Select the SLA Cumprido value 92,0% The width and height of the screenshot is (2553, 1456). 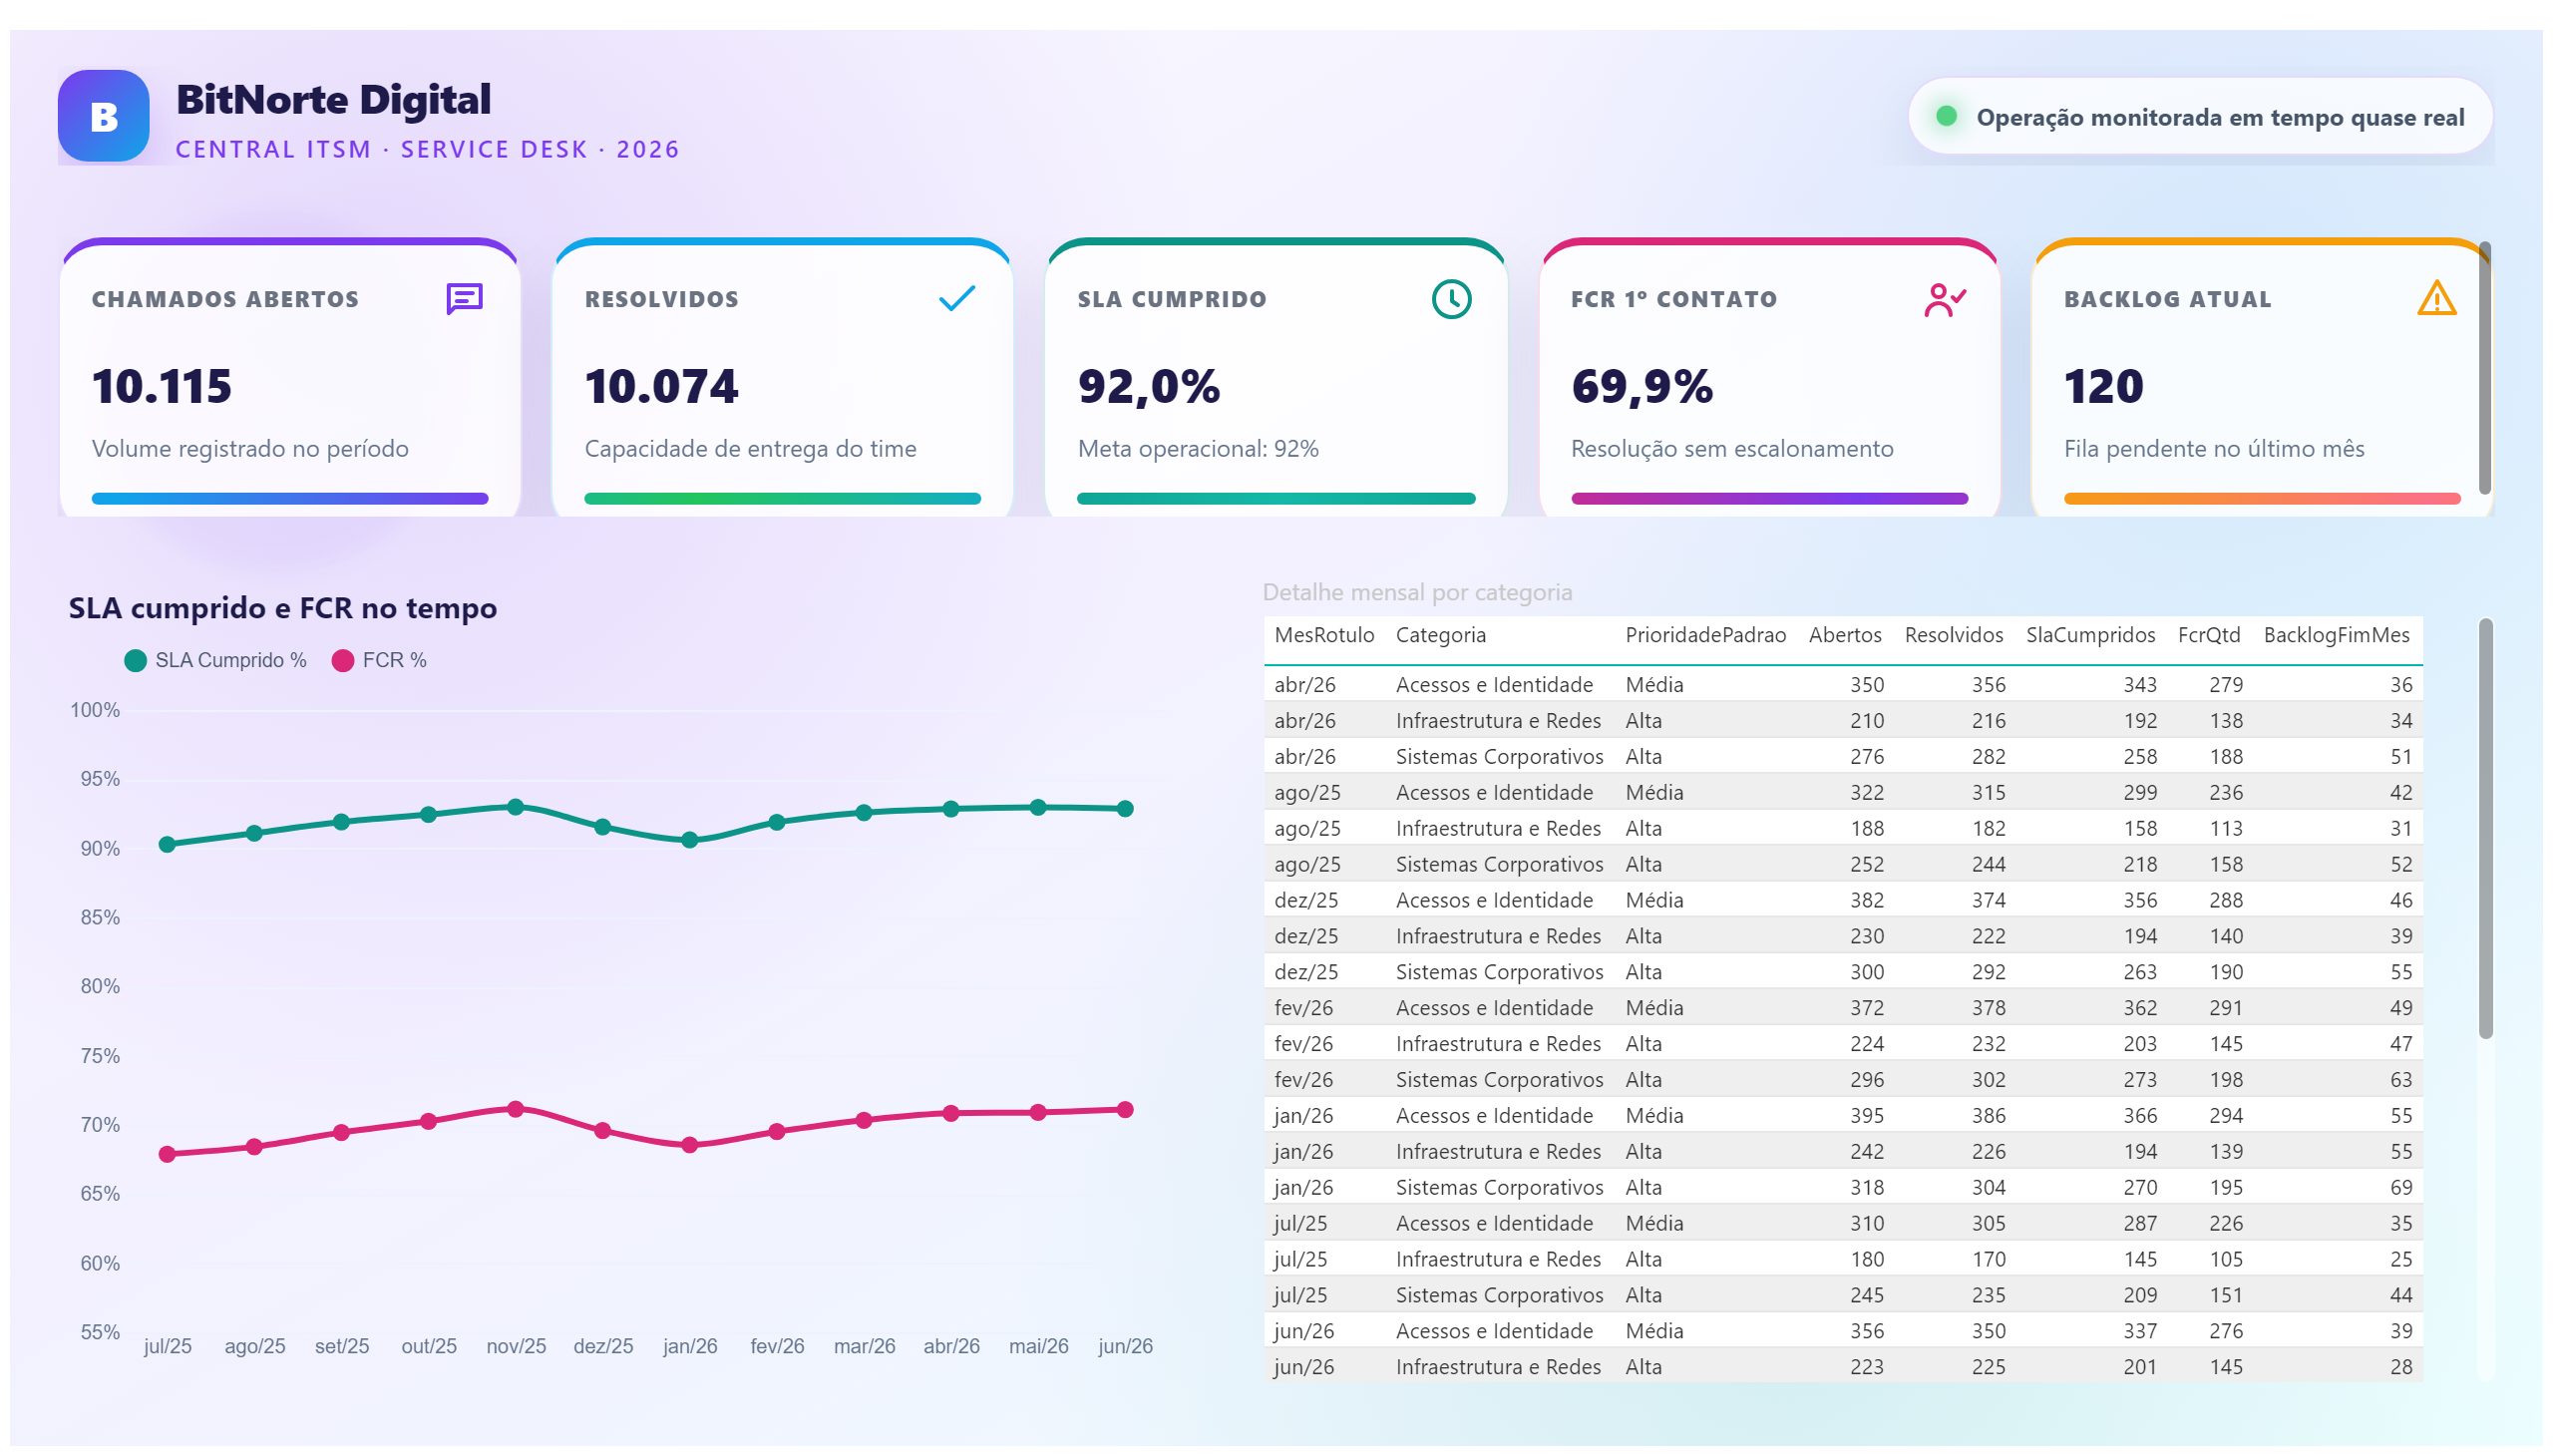1148,386
